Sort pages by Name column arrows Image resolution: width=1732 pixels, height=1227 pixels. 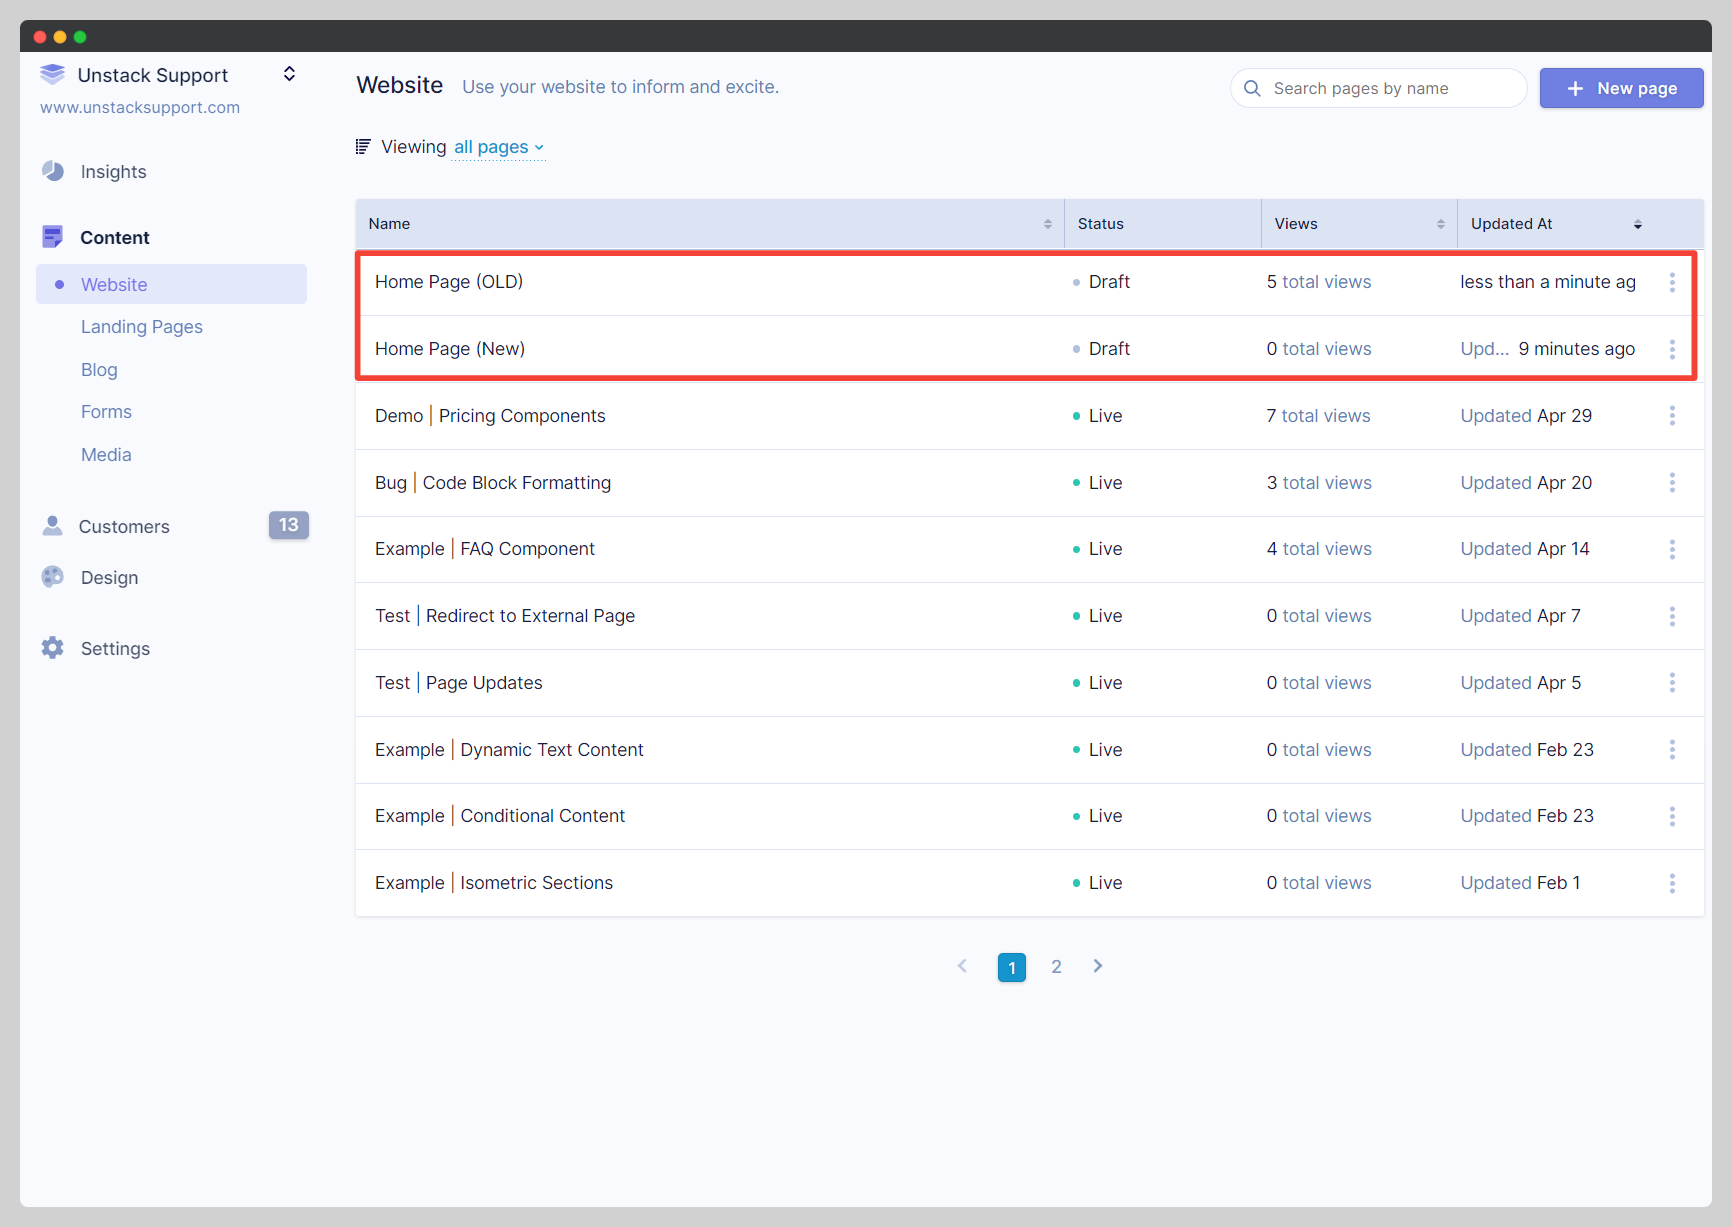[x=1047, y=224]
